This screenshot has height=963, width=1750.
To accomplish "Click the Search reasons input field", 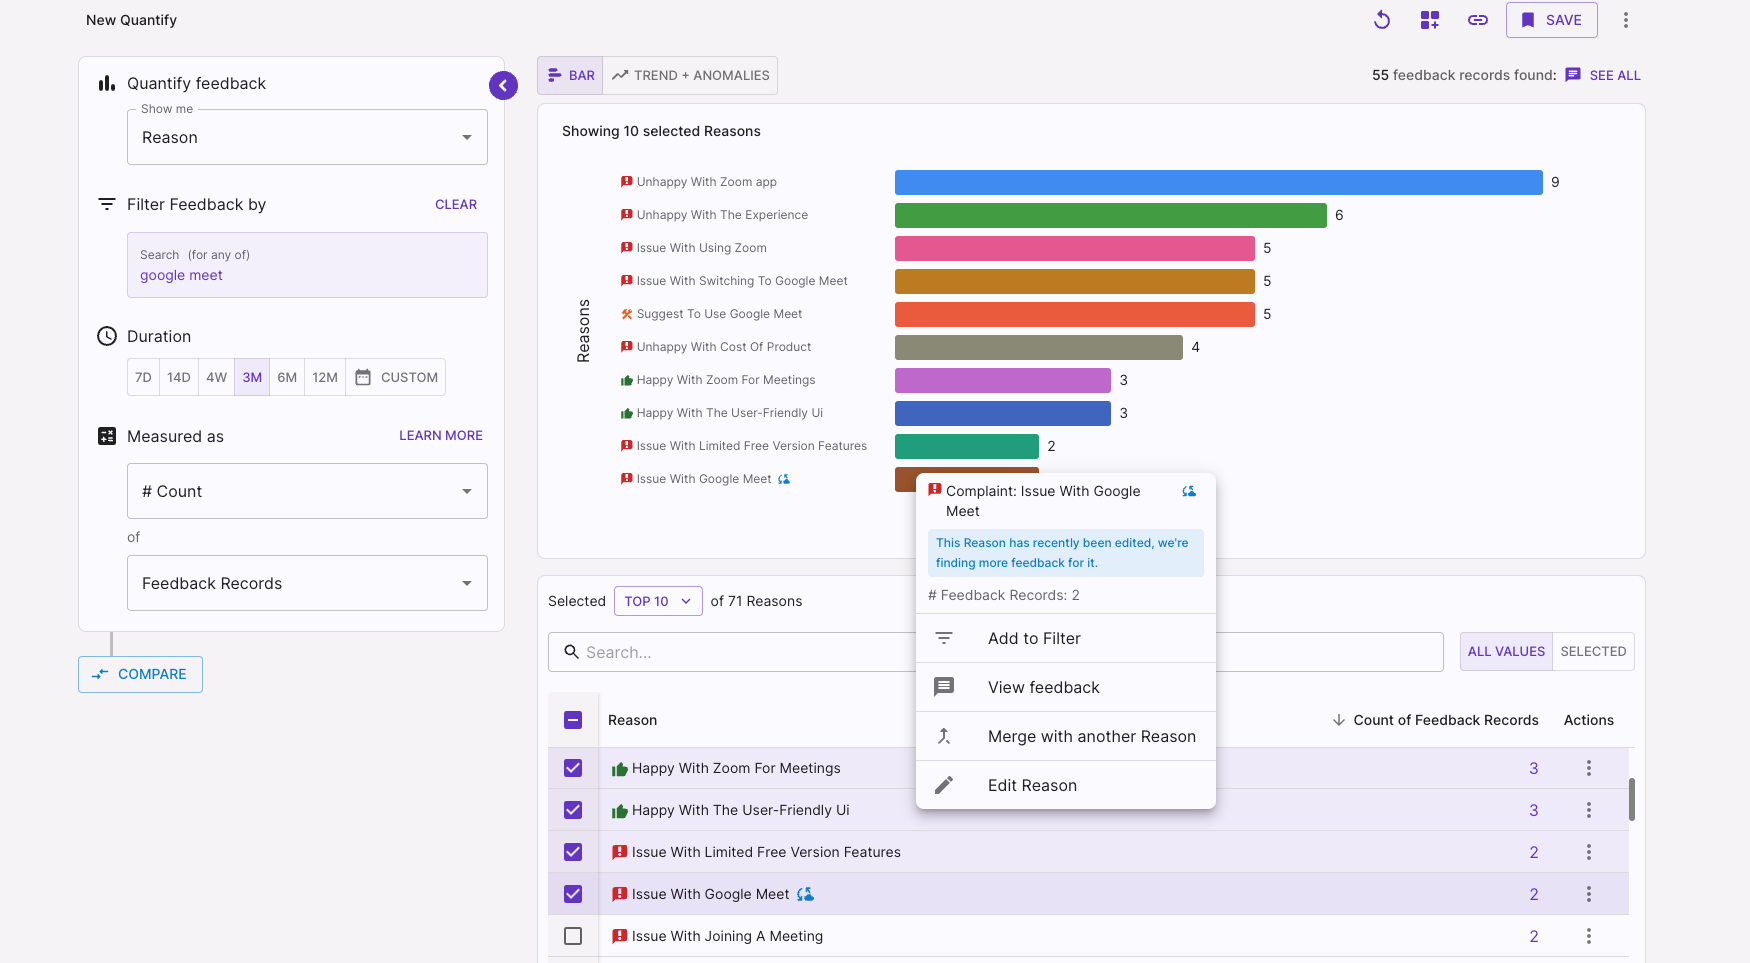I will [x=740, y=652].
